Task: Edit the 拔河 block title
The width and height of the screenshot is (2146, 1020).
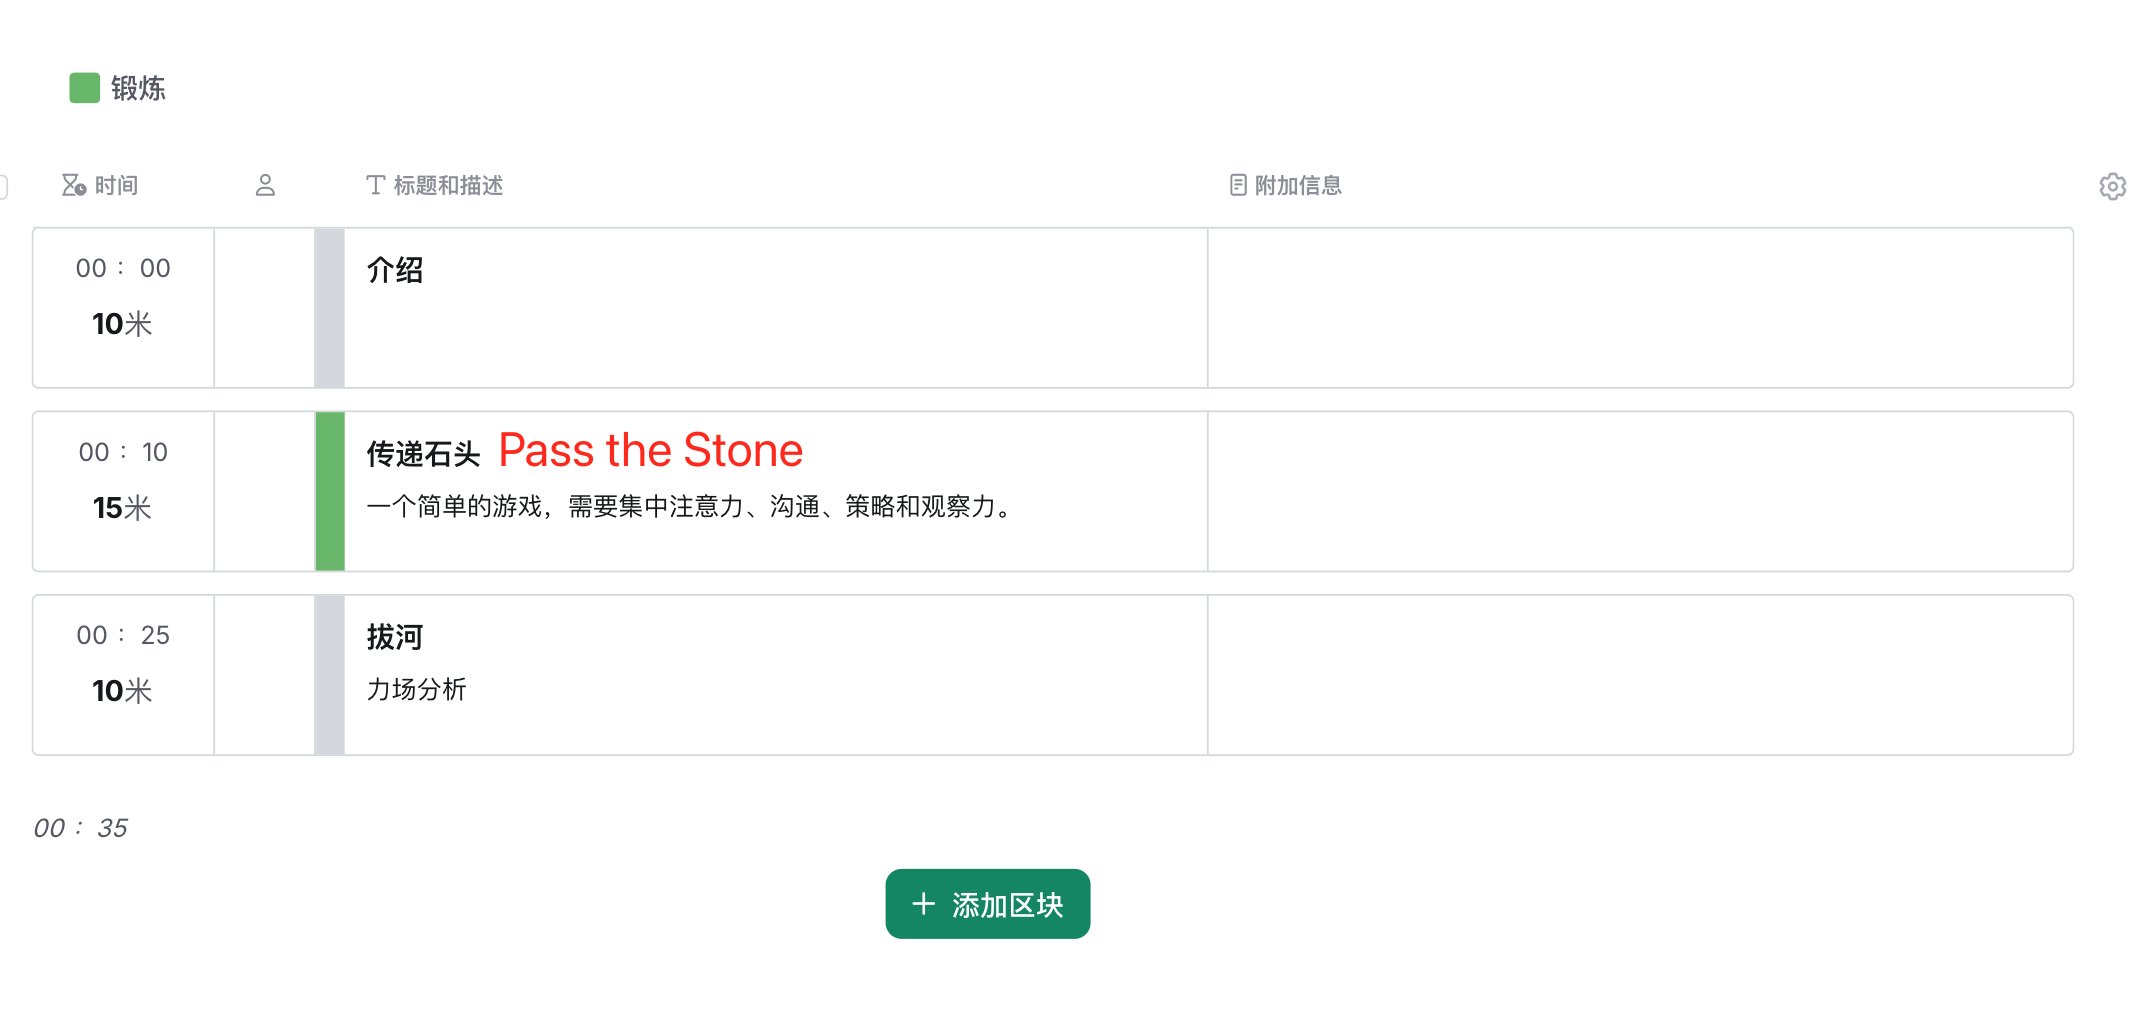Action: 395,637
